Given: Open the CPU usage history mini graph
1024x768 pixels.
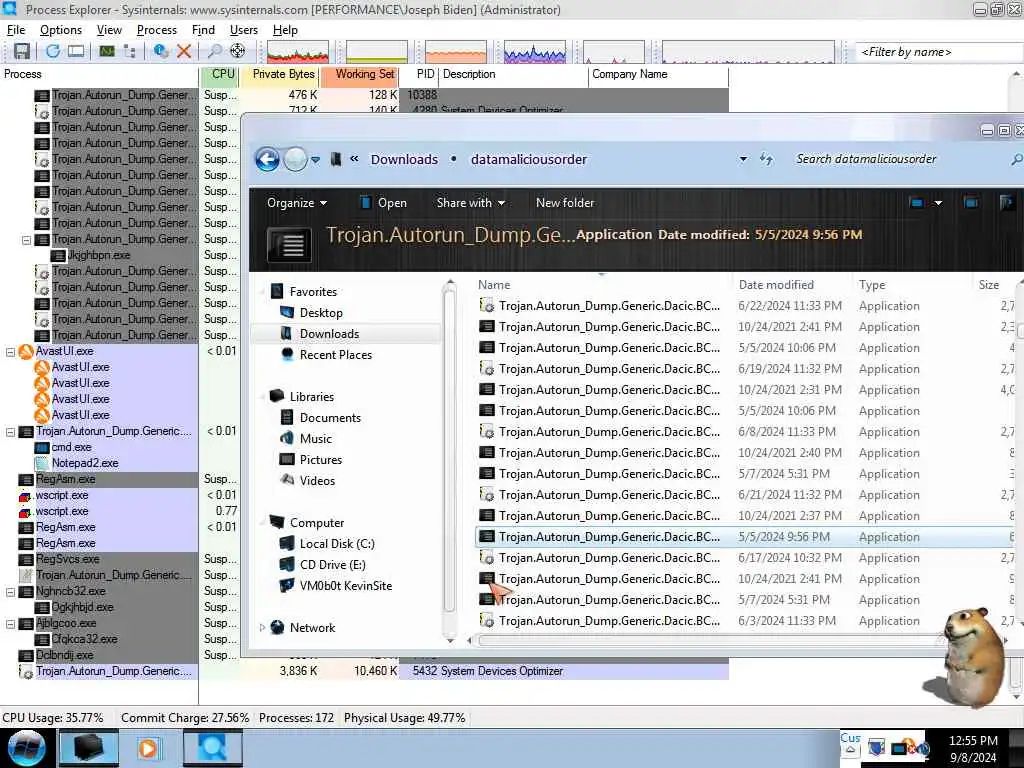Looking at the screenshot, I should point(297,52).
